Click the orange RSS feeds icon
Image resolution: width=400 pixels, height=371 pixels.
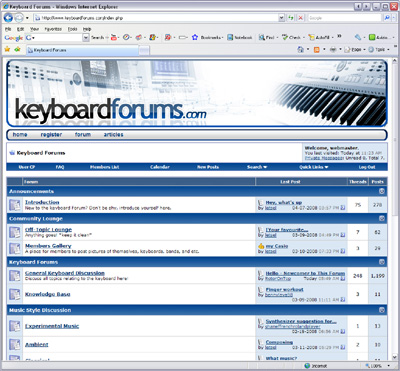317,49
